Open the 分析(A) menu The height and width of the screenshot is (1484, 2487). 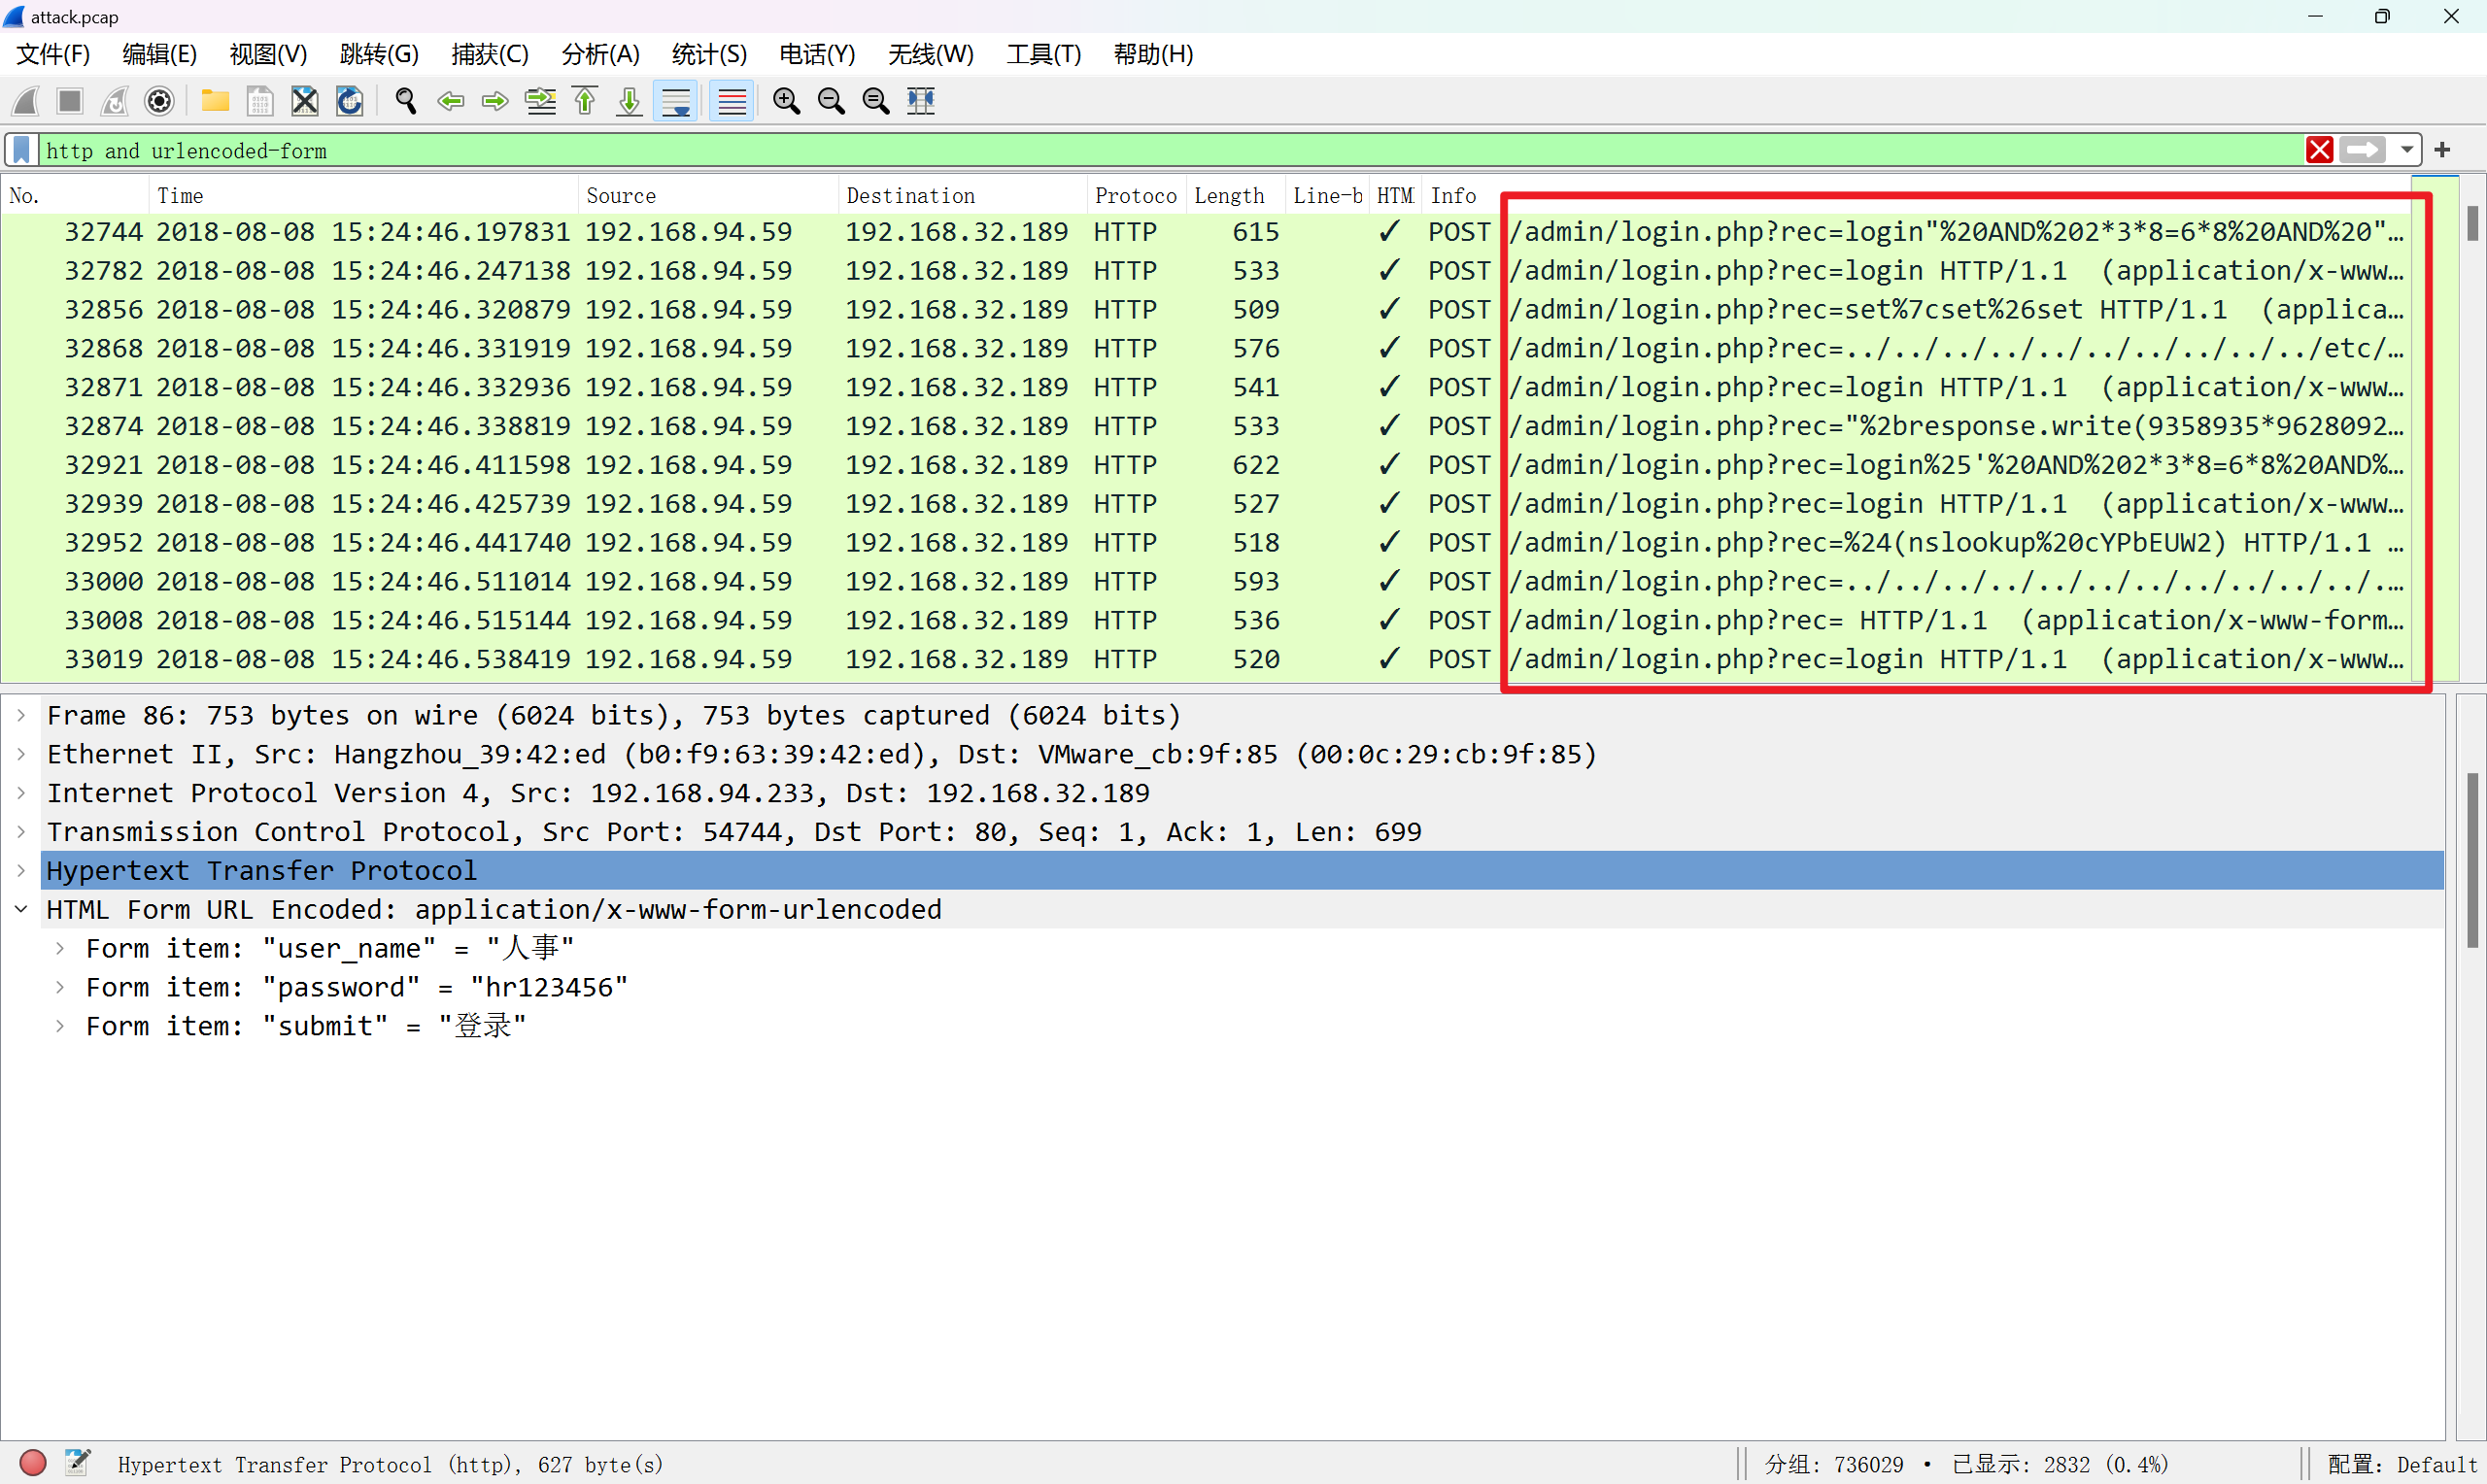click(x=600, y=54)
